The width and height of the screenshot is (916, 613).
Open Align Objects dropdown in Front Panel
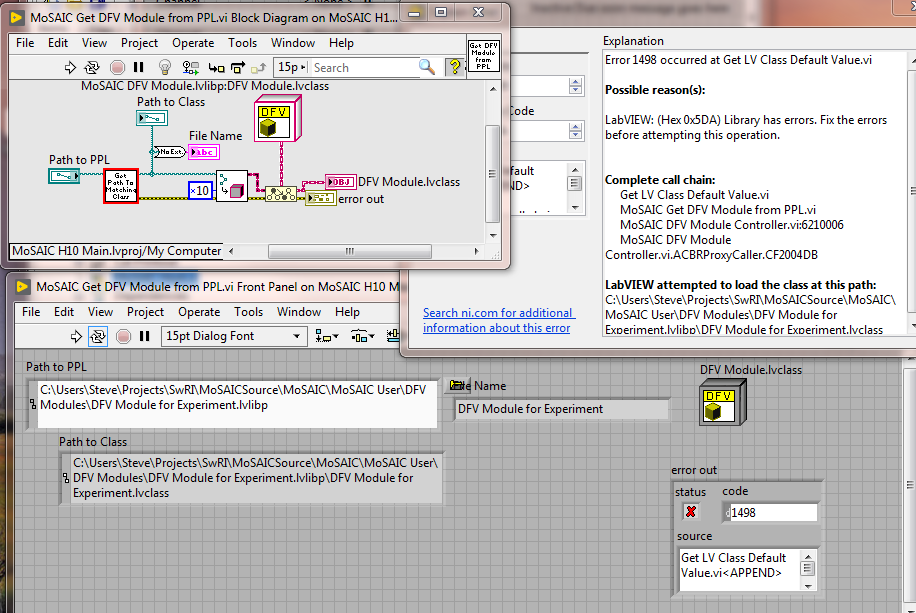327,336
